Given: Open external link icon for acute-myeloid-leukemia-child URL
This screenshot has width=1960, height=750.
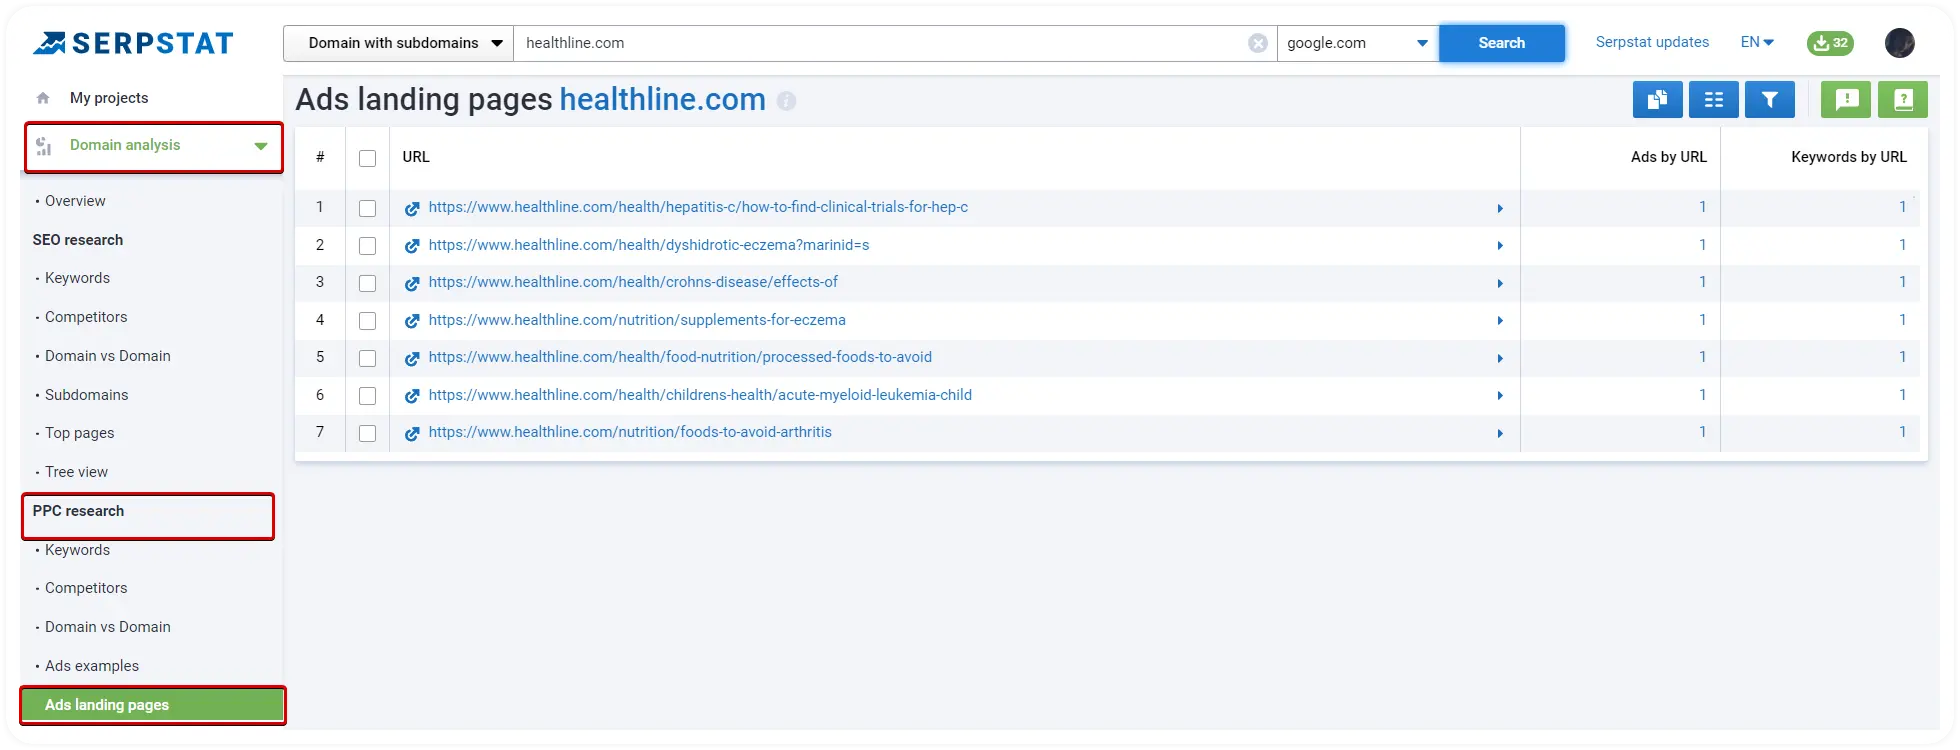Looking at the screenshot, I should (412, 396).
